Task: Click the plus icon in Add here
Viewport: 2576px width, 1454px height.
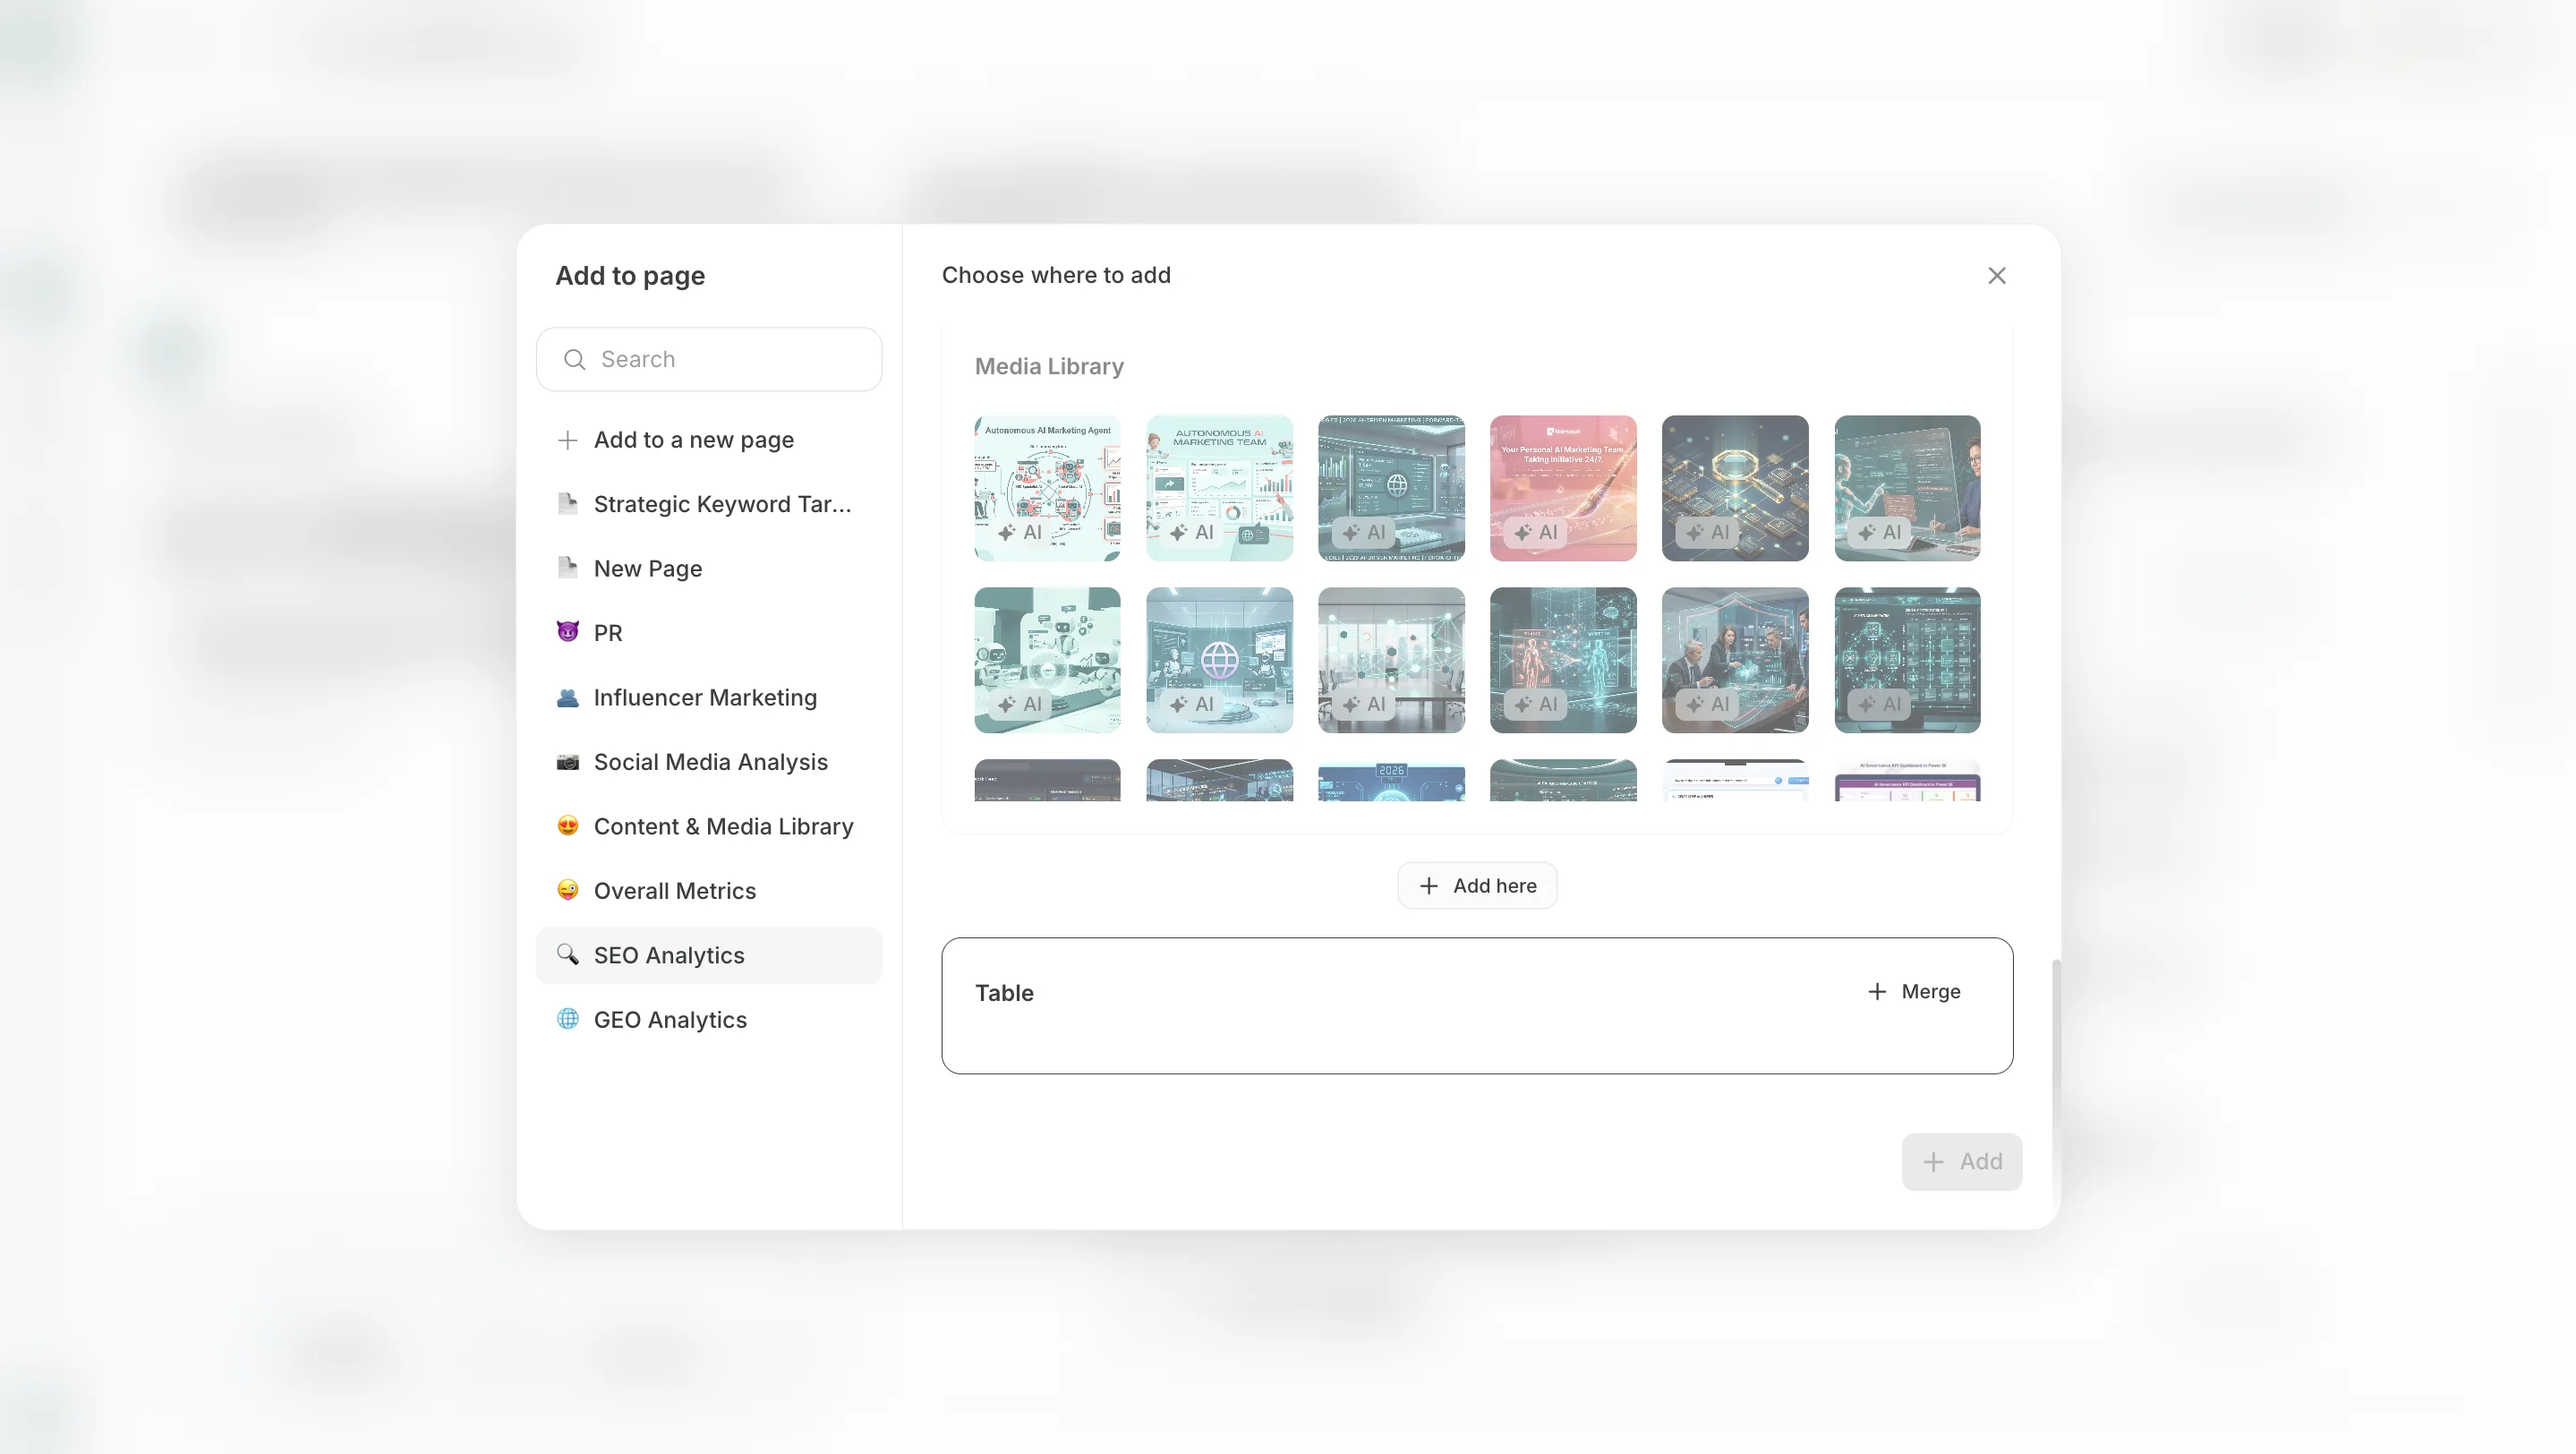Action: click(x=1429, y=886)
